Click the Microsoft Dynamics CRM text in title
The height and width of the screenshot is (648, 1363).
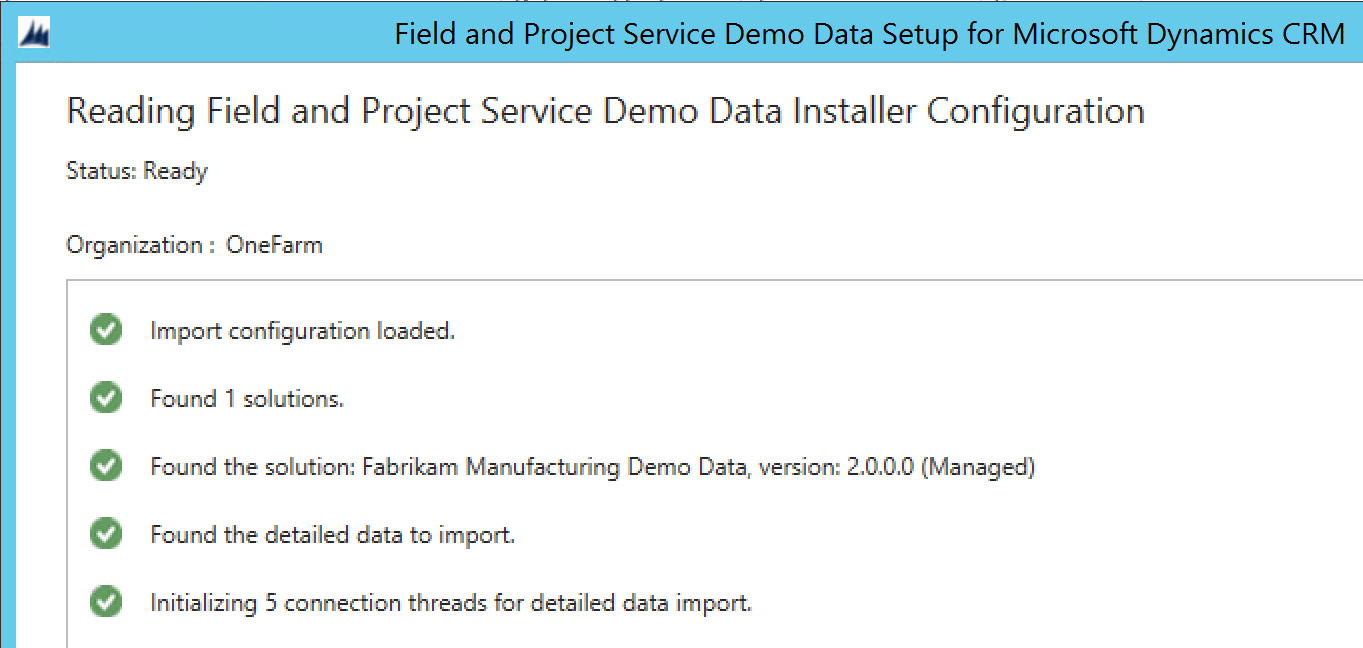(1178, 34)
